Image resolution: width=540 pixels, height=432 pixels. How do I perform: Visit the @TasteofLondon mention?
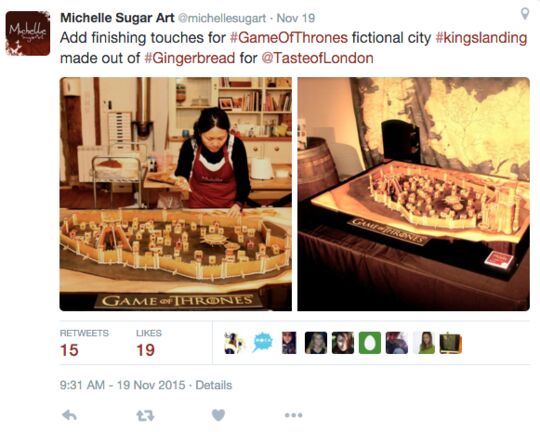(x=317, y=58)
